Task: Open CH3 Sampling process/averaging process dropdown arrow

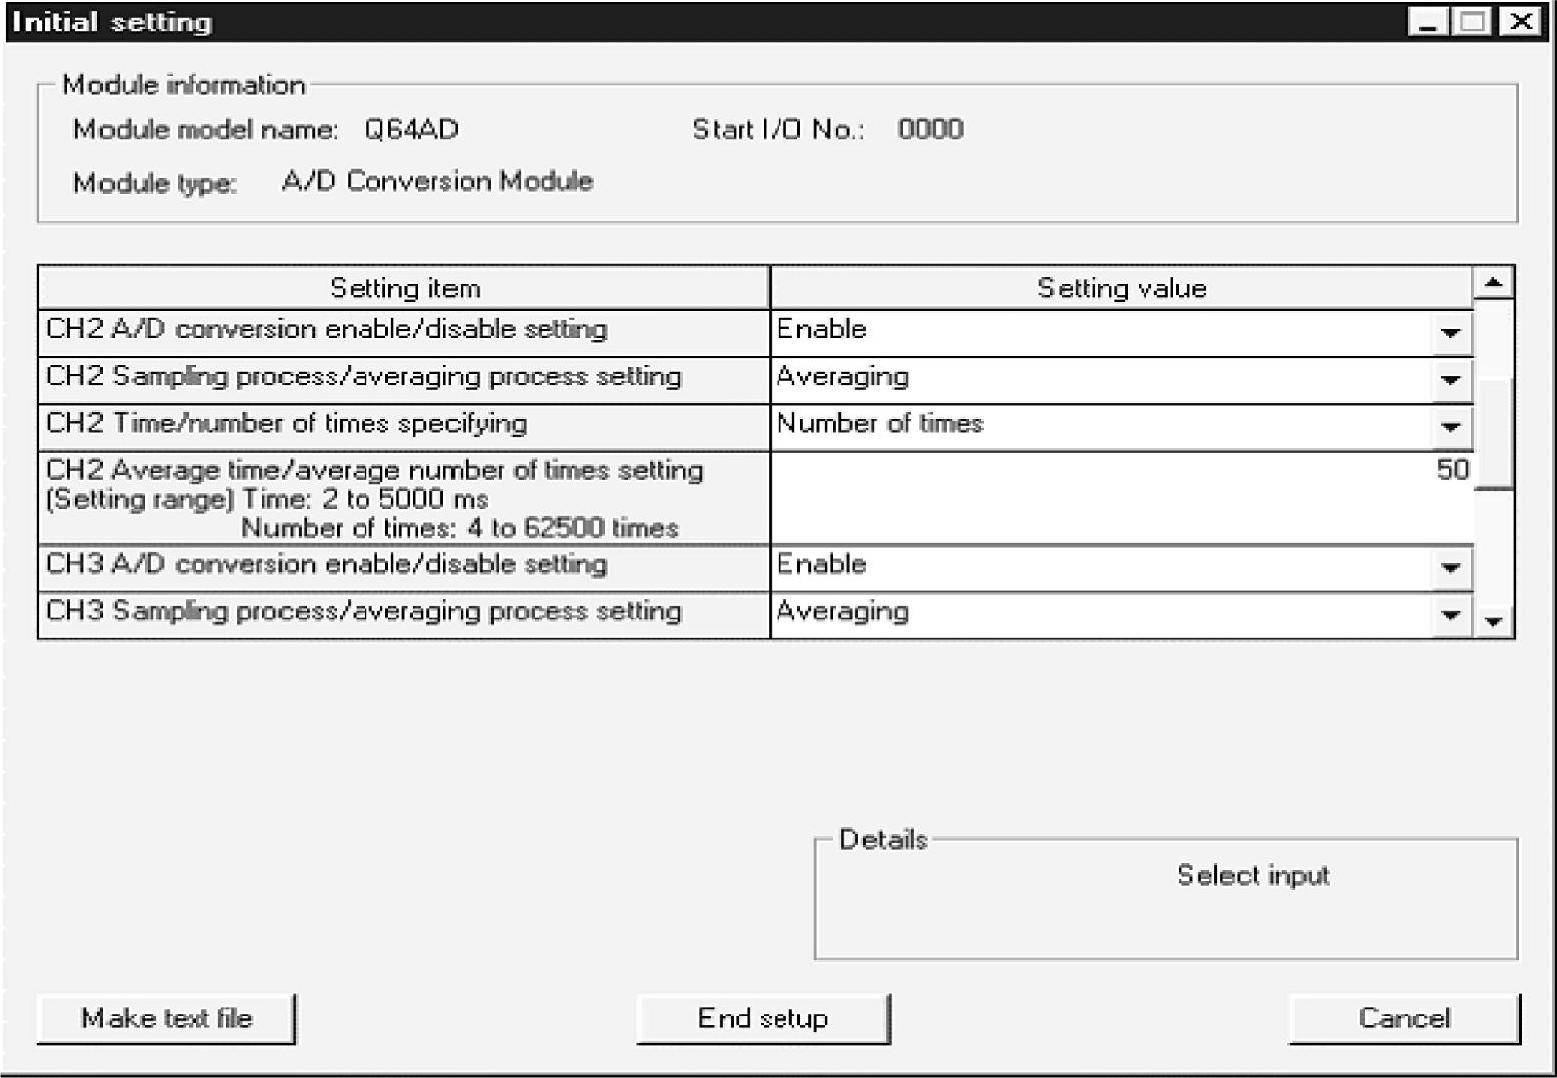Action: [1450, 615]
